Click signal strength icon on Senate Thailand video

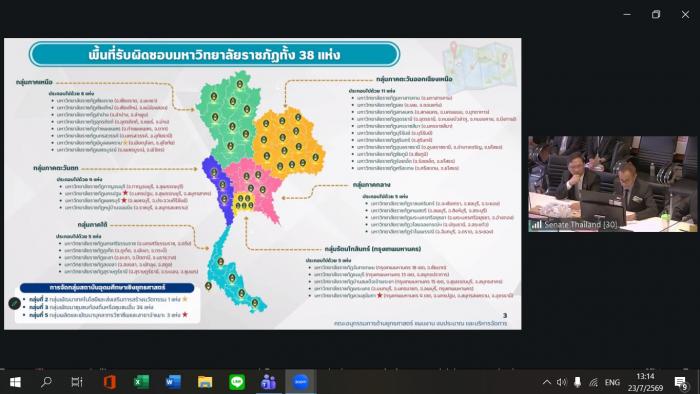[x=536, y=224]
